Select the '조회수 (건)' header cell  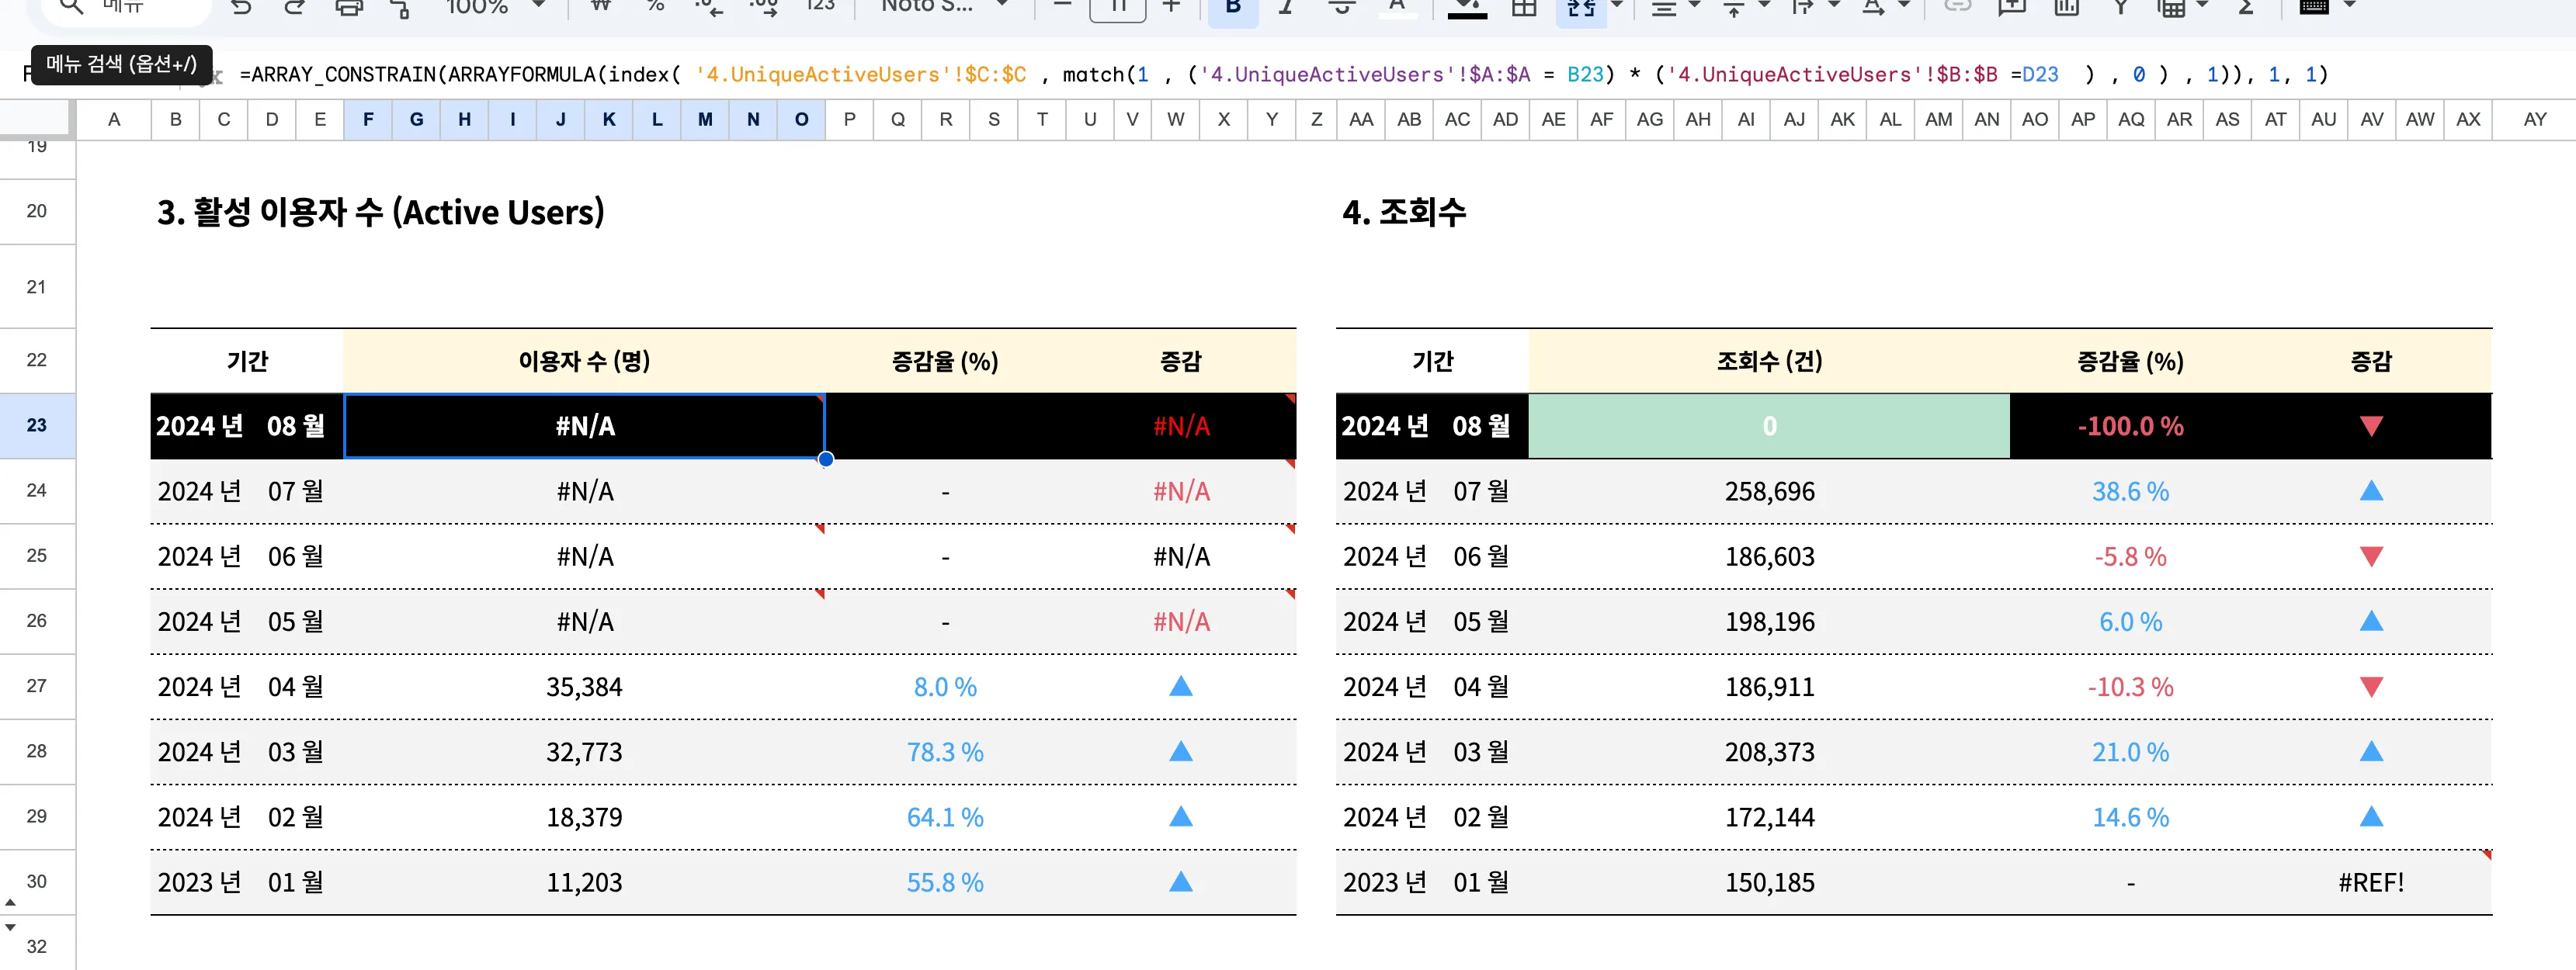[x=1769, y=361]
